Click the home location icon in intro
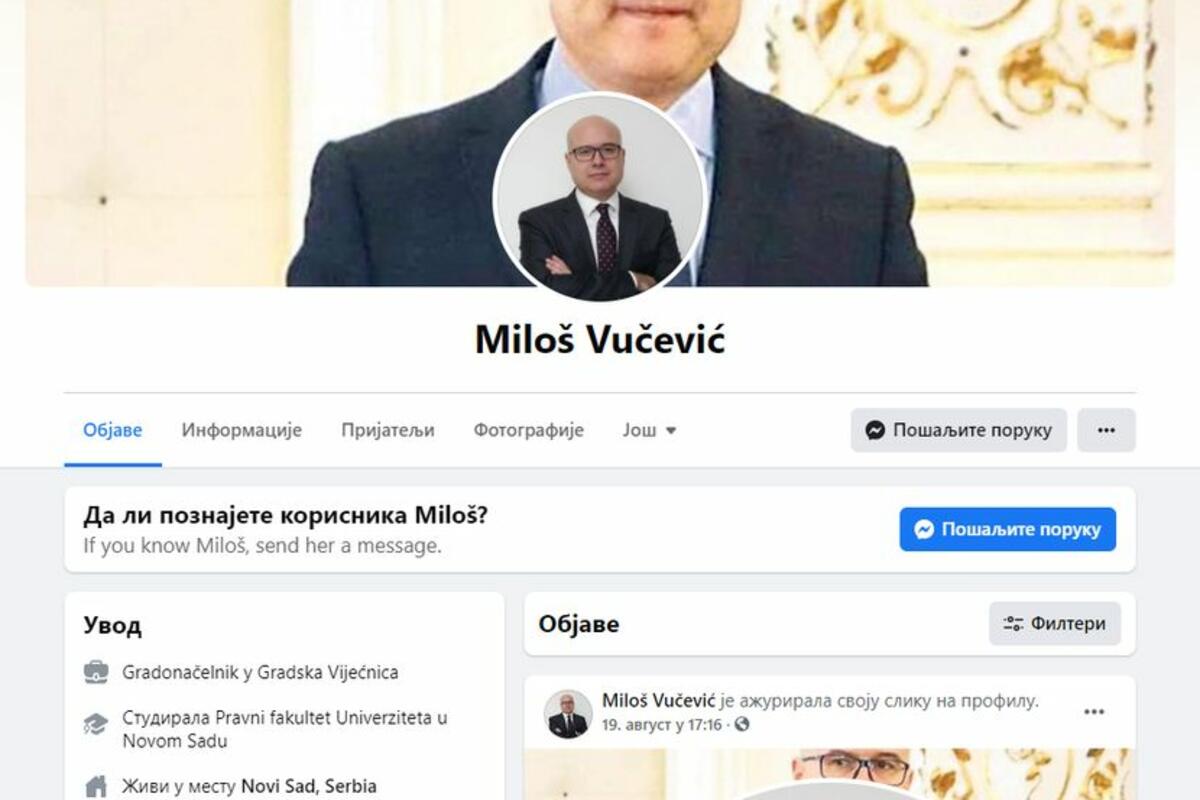The image size is (1200, 800). coord(96,787)
